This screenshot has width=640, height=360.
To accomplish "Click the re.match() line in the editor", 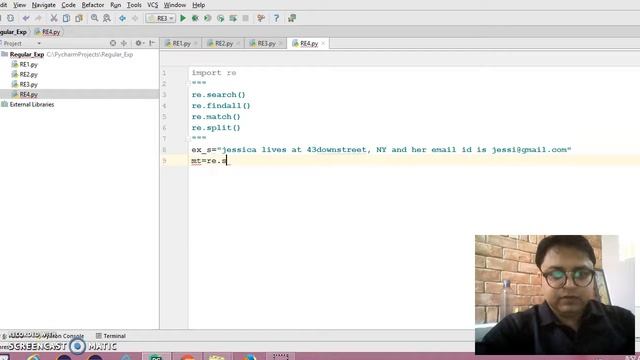I will click(x=216, y=117).
